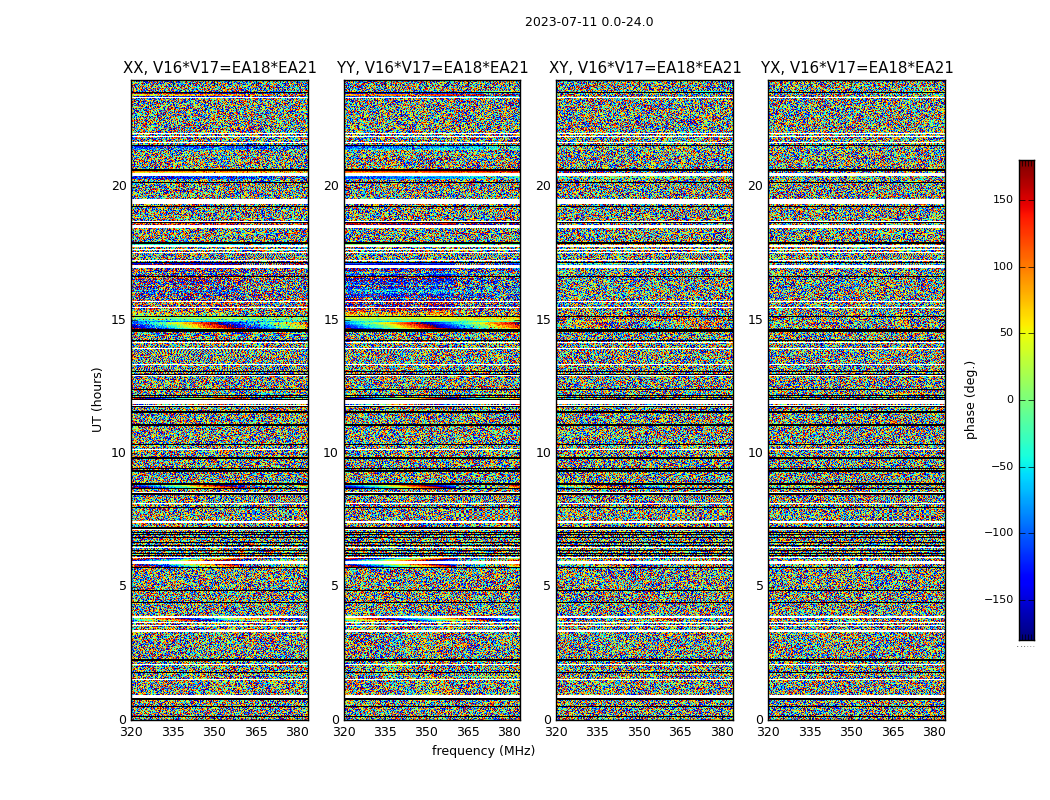Screen dimensions: 1050x800
Task: Click the 10 hour tick of XY panel
Action: pyautogui.click(x=544, y=453)
